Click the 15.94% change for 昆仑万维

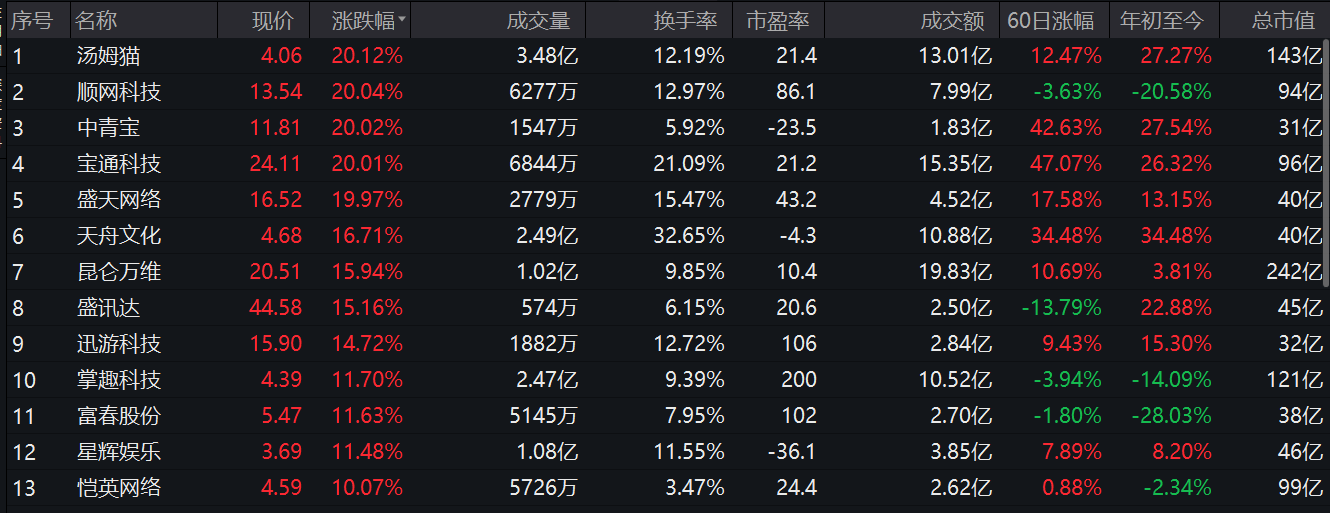[367, 272]
